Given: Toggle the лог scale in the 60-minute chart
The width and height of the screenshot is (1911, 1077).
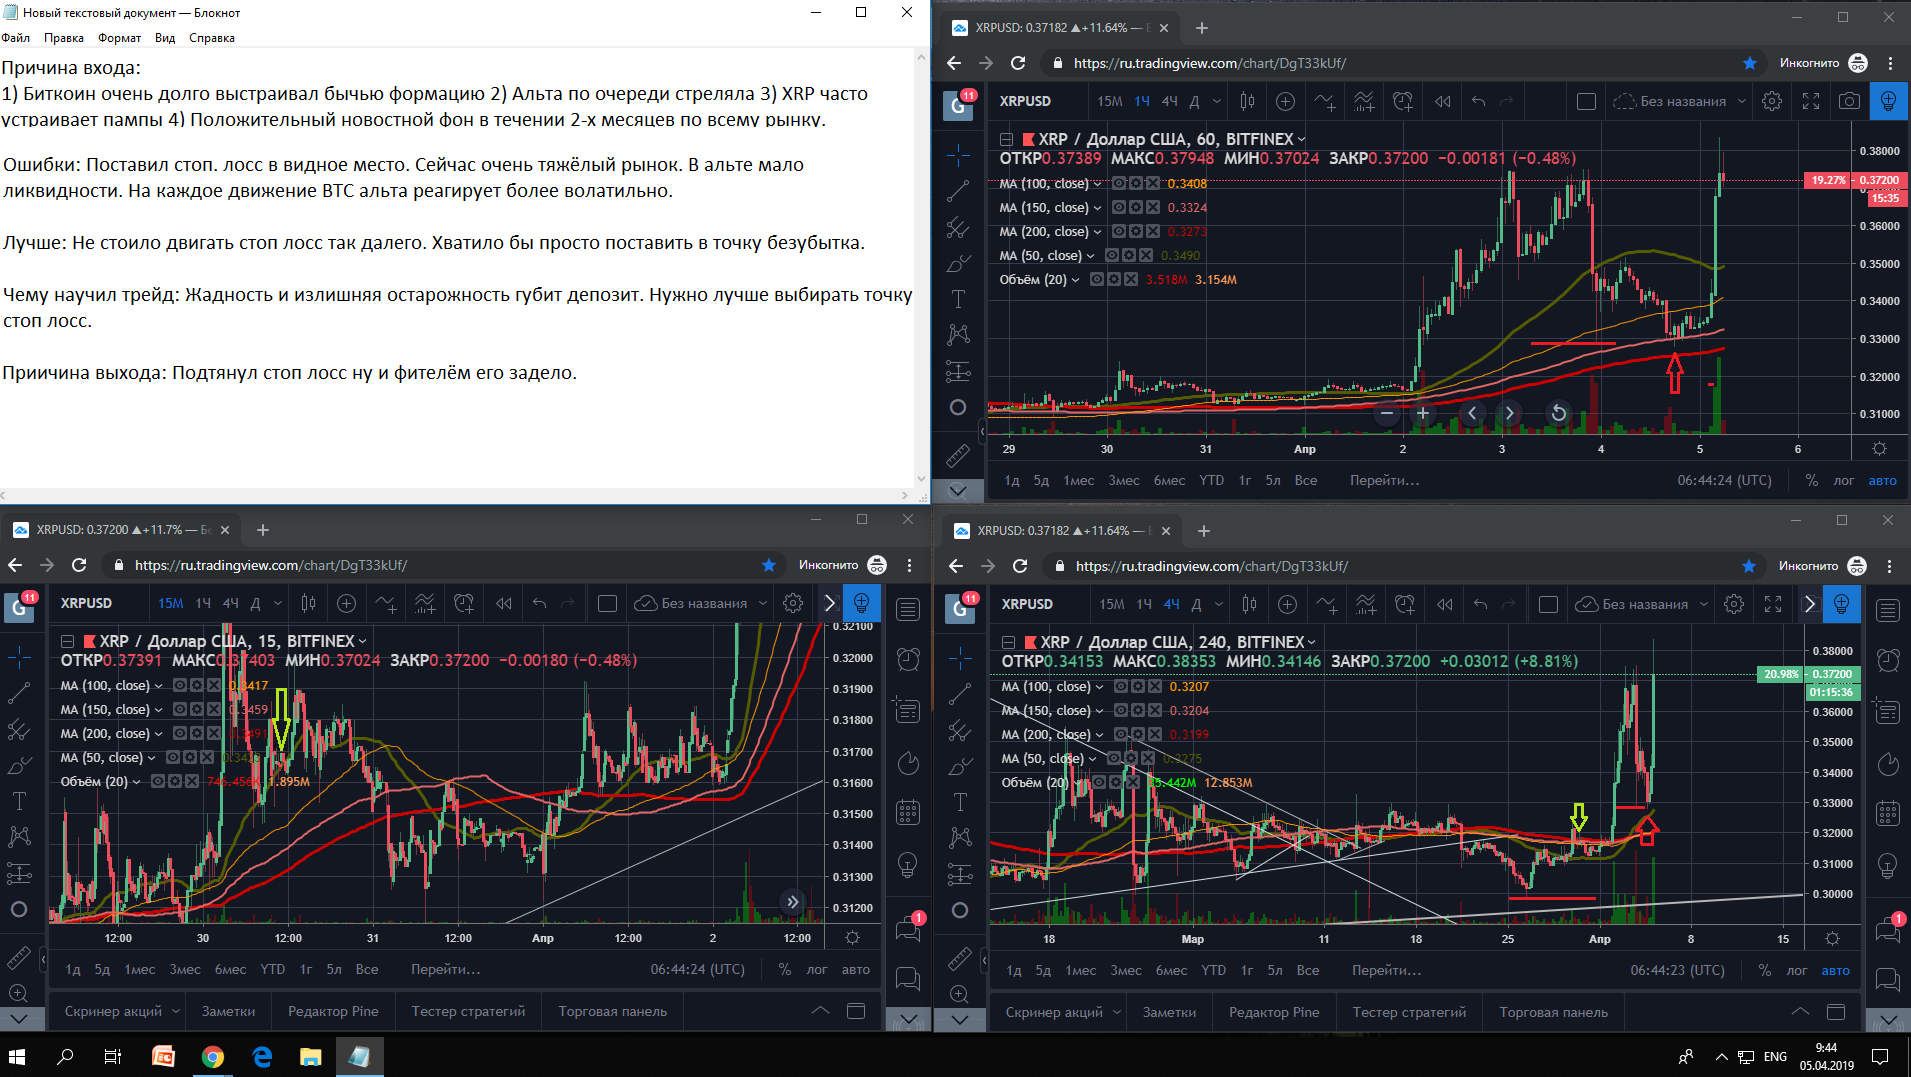Looking at the screenshot, I should (1843, 480).
